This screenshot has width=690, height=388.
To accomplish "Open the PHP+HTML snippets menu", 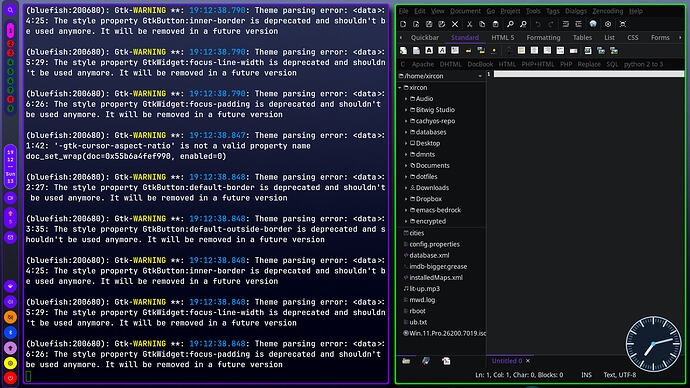I will coord(538,64).
